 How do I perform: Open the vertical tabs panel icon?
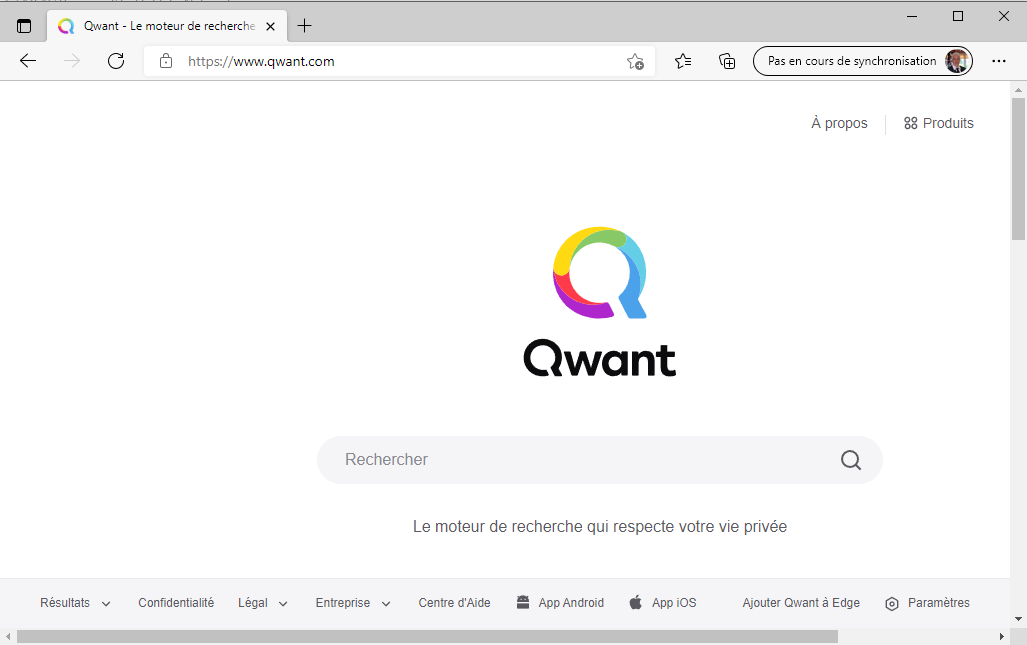pyautogui.click(x=24, y=26)
